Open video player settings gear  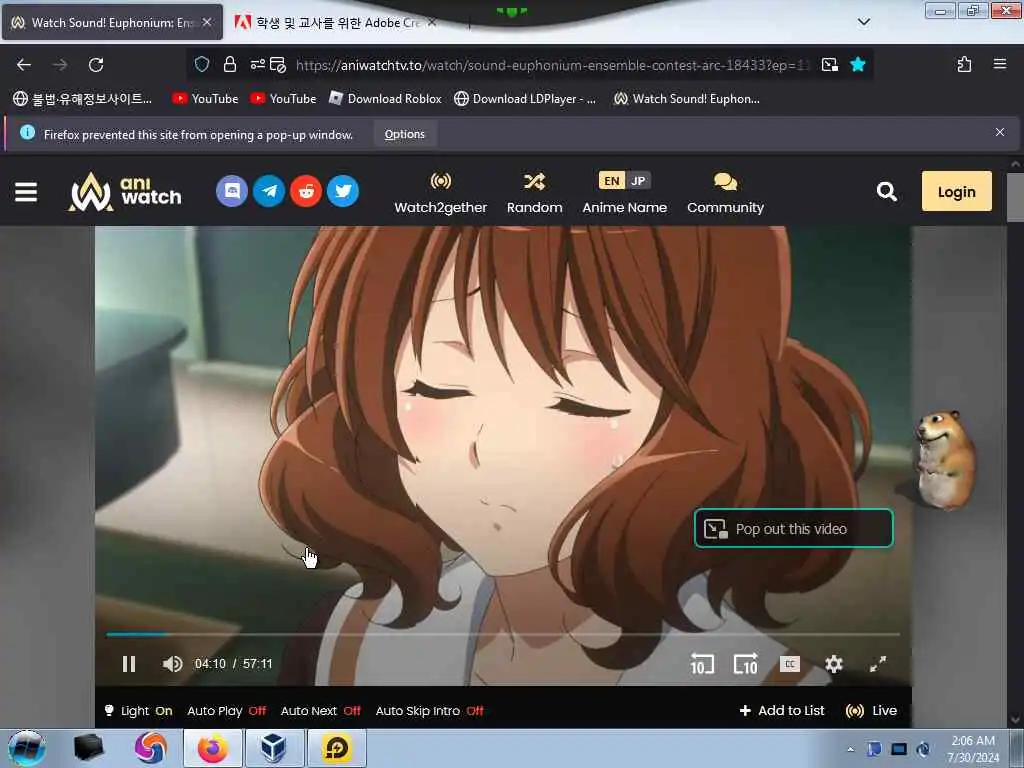[833, 664]
